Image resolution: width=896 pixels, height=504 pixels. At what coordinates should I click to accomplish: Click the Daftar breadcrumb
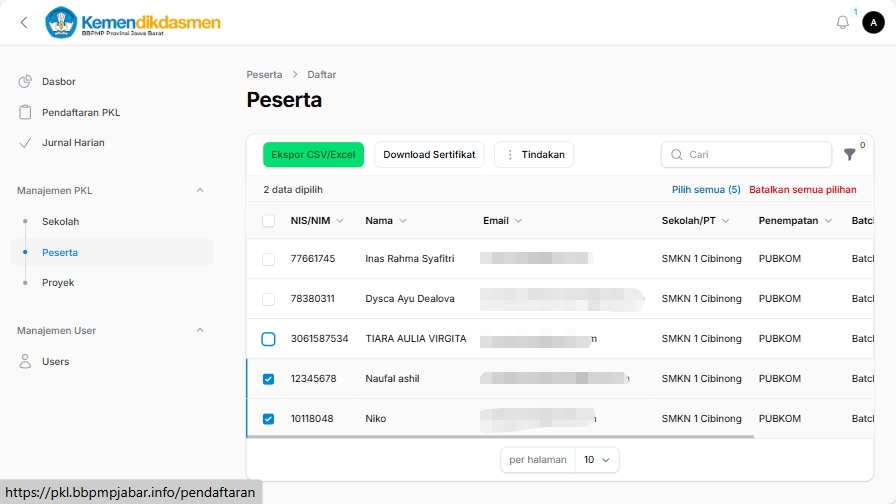(322, 75)
